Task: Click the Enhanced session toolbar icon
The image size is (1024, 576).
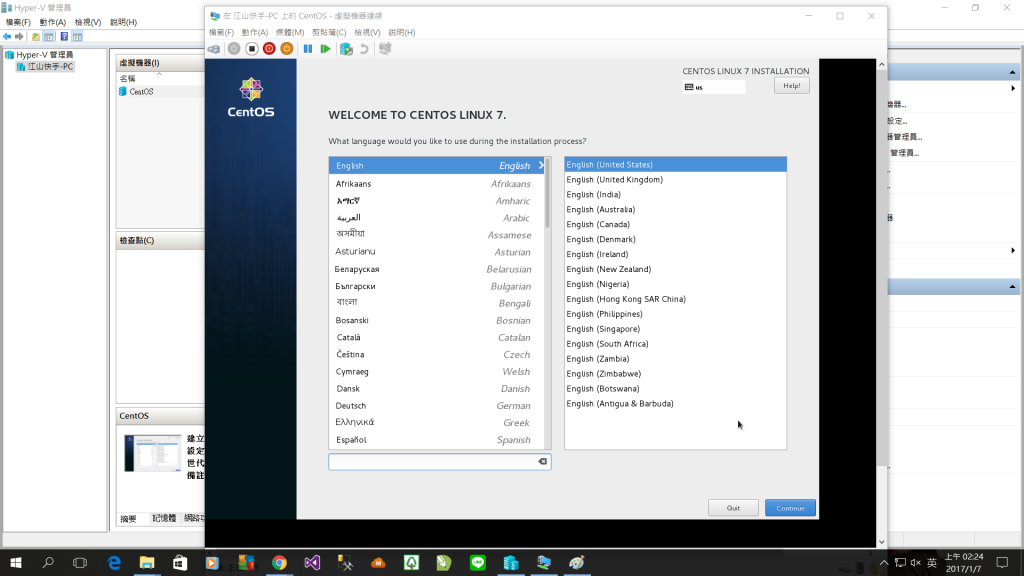Action: click(385, 49)
